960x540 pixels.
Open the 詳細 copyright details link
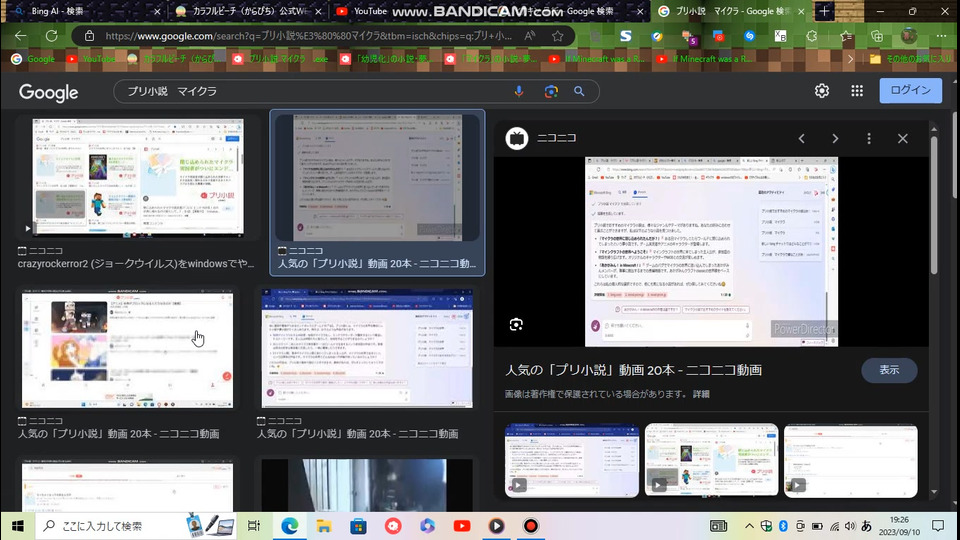point(701,394)
